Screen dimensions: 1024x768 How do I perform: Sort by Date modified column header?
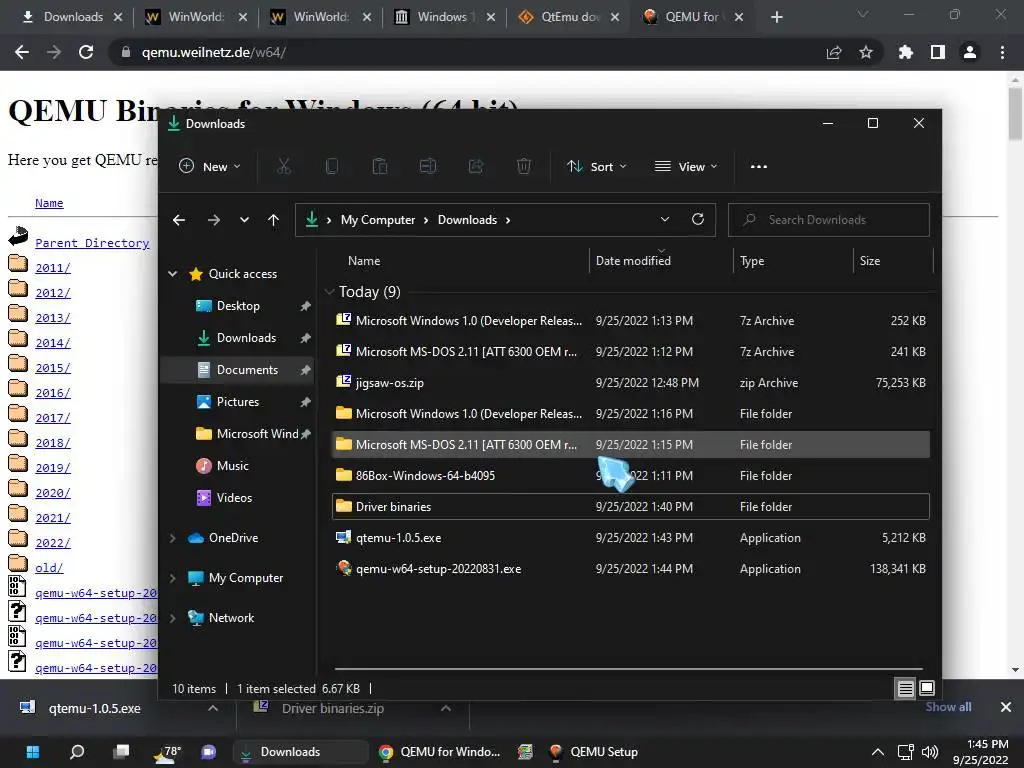tap(661, 261)
